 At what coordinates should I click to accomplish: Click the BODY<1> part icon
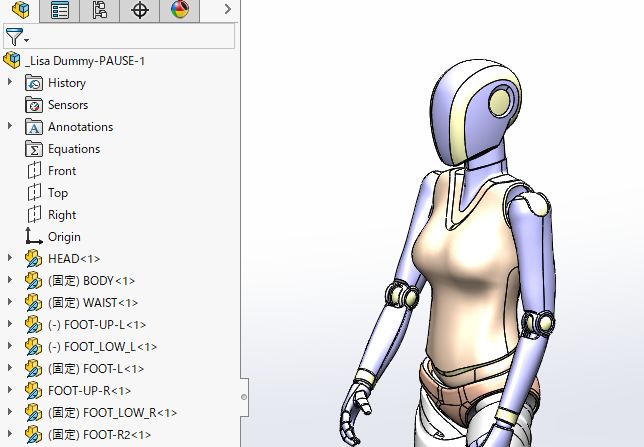click(x=33, y=281)
